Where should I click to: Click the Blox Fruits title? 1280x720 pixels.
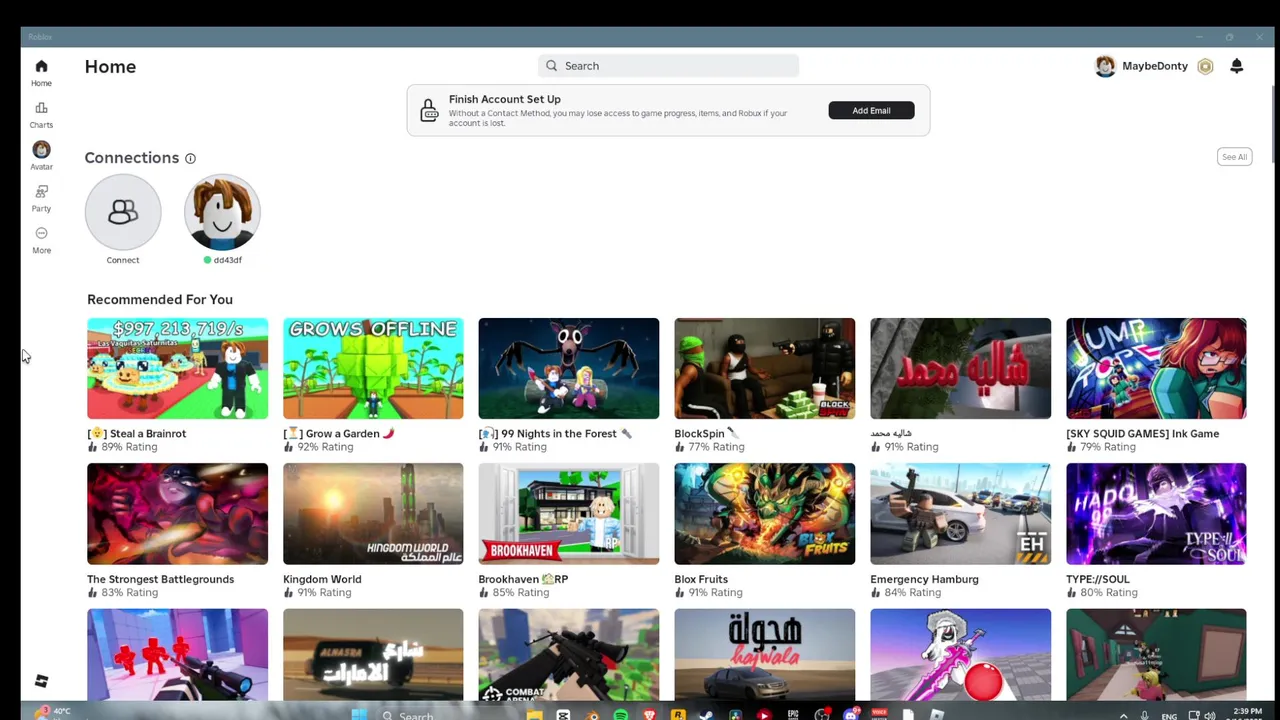tap(701, 579)
